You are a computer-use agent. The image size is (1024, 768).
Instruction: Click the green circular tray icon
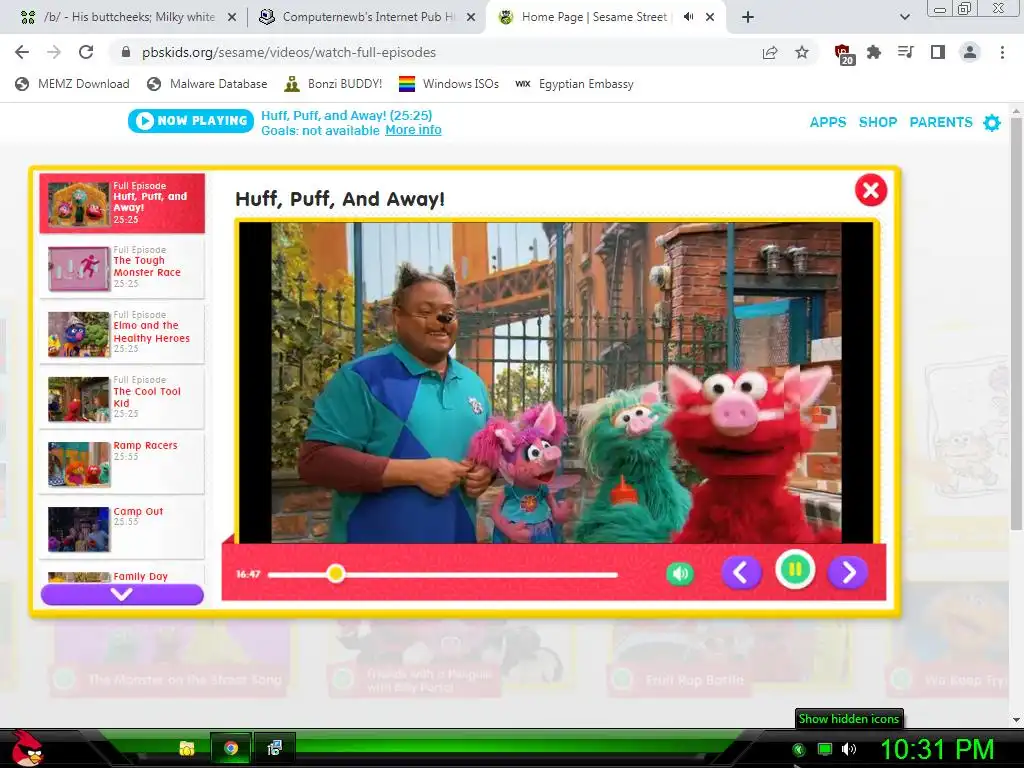pyautogui.click(x=798, y=750)
